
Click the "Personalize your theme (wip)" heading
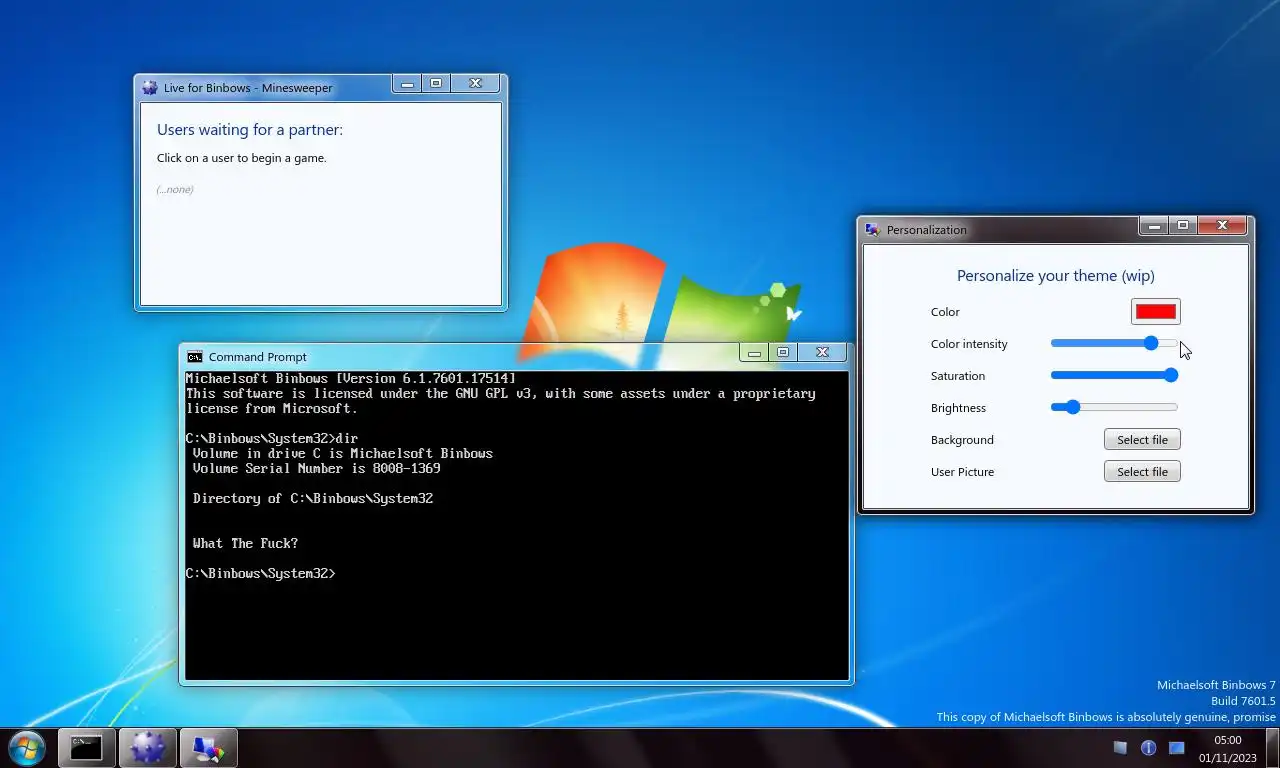coord(1056,276)
